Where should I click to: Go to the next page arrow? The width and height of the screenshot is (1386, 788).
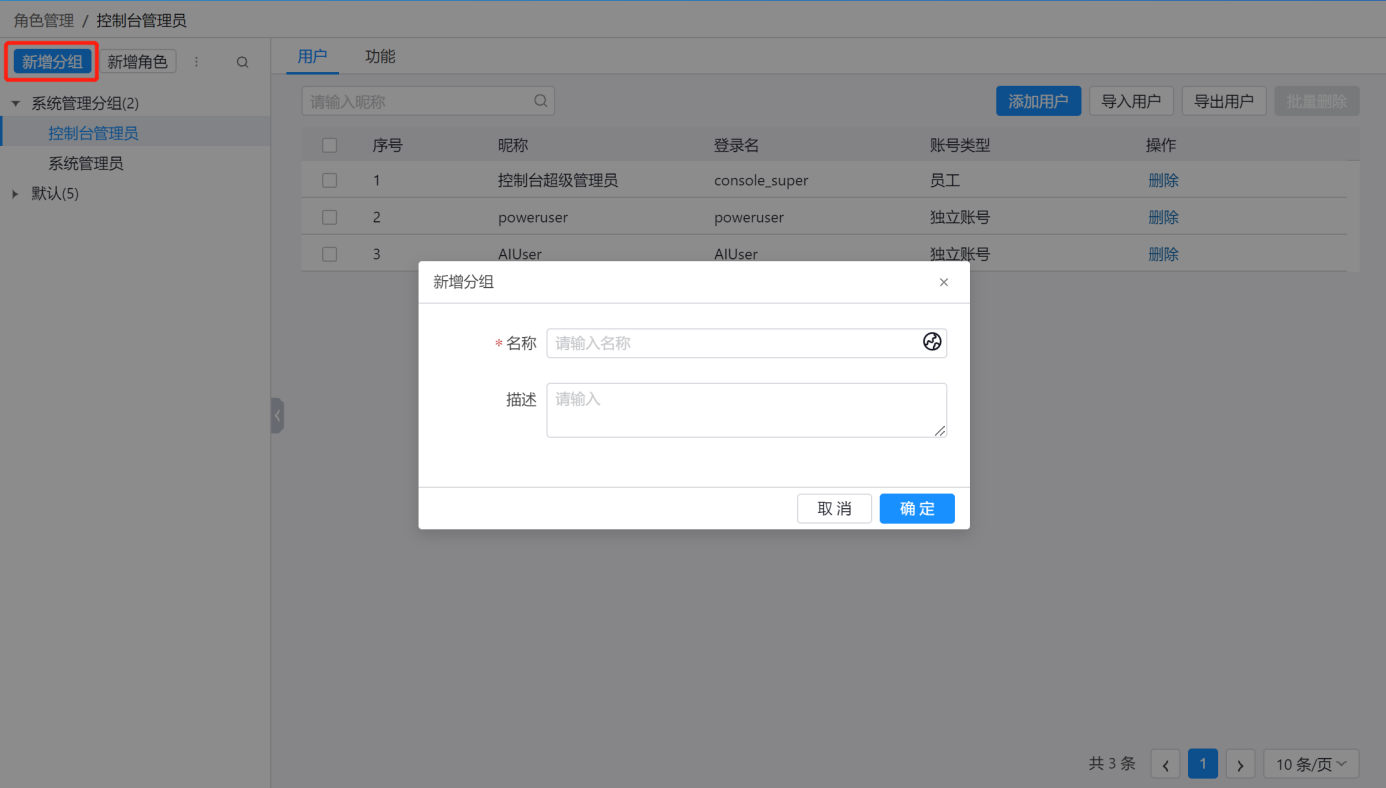[1240, 765]
